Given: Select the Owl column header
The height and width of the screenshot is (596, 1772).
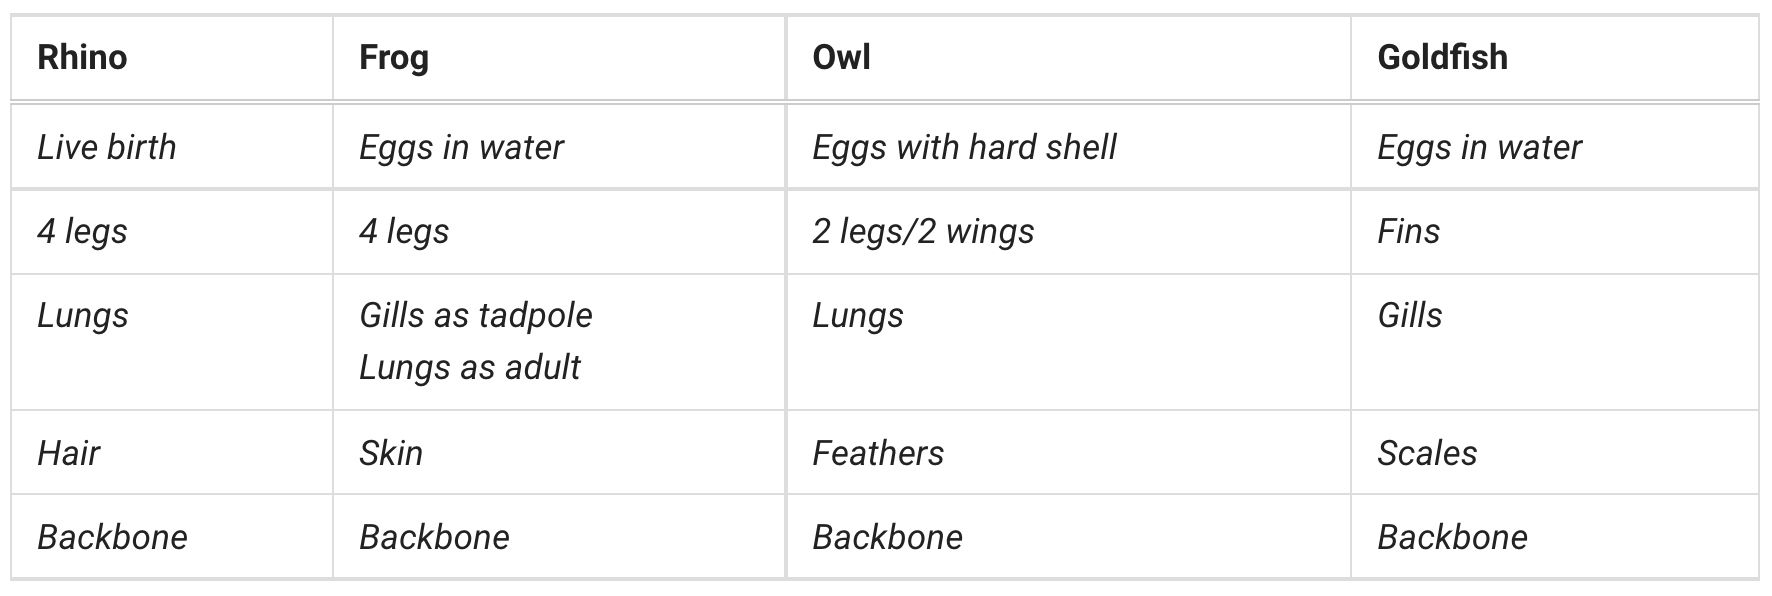Looking at the screenshot, I should click(841, 57).
